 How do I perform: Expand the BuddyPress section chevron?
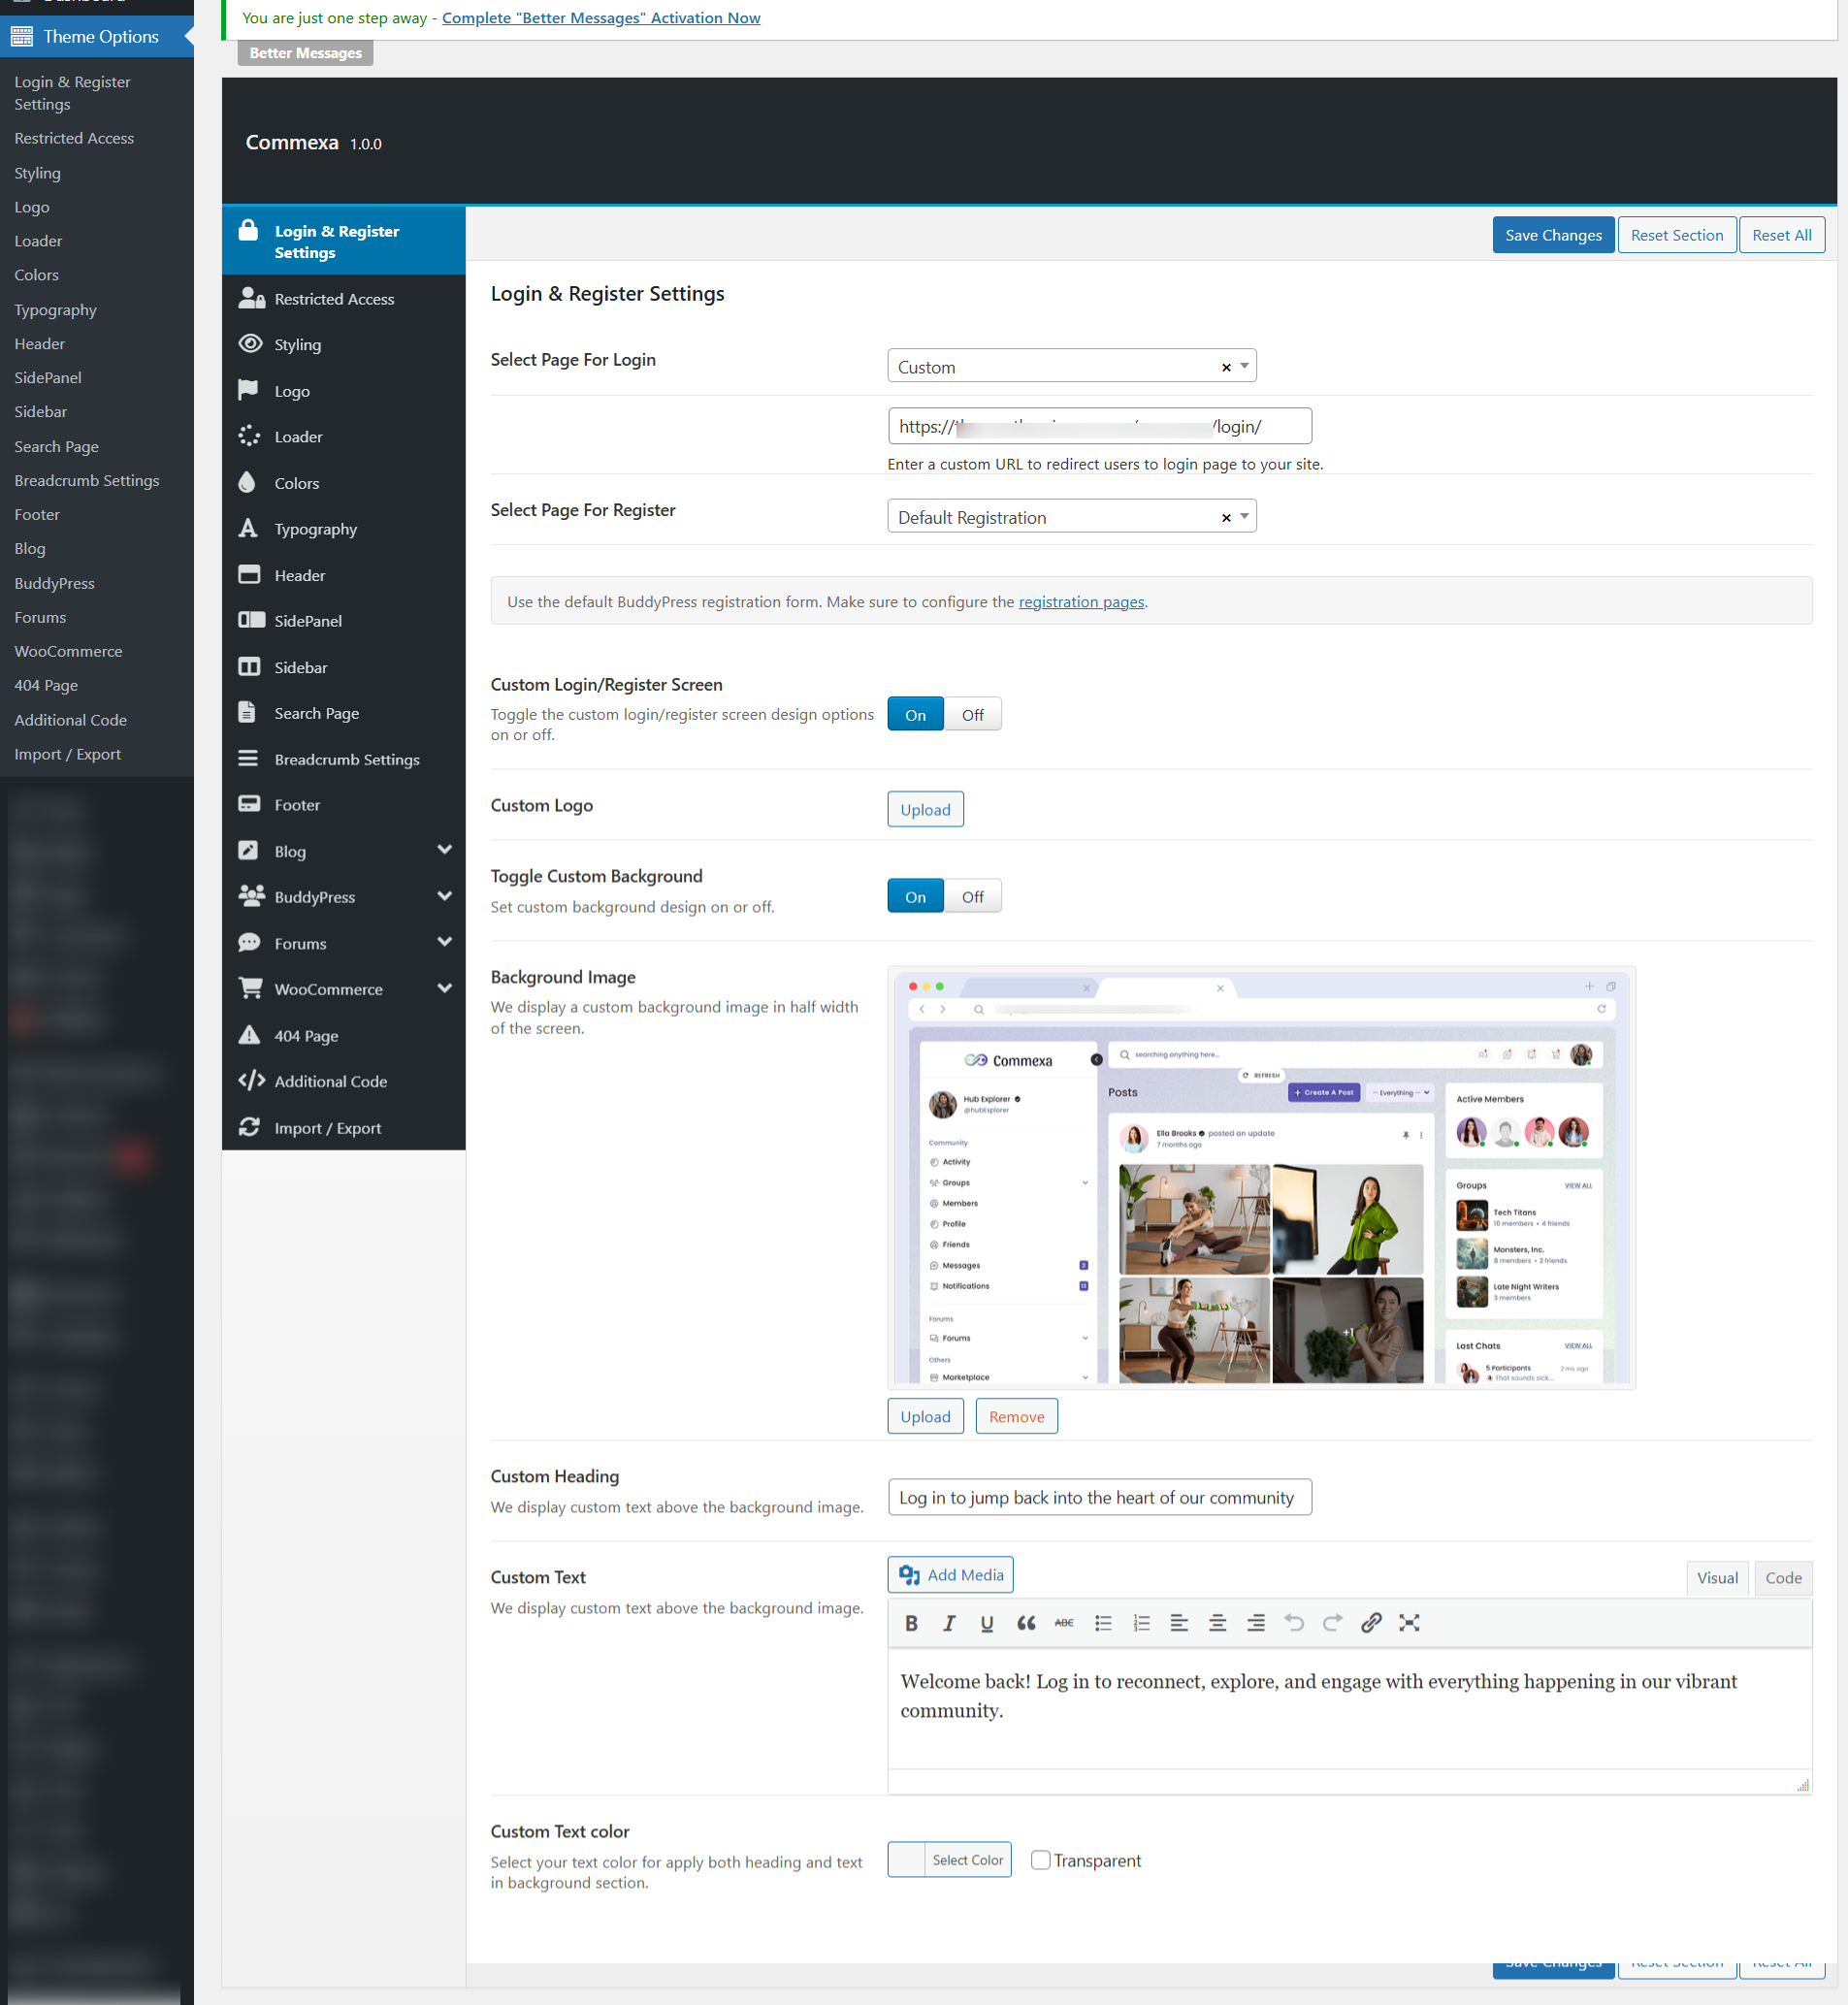tap(445, 897)
